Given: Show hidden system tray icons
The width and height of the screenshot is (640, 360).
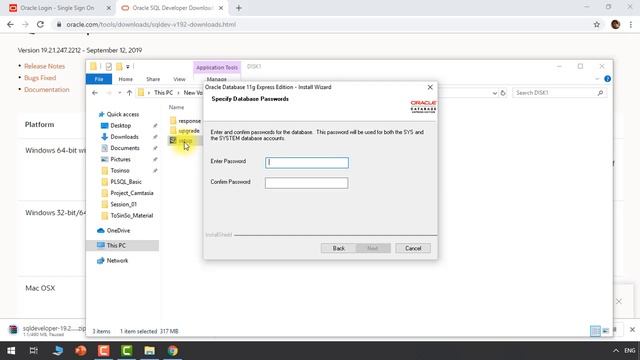Looking at the screenshot, I should (616, 351).
